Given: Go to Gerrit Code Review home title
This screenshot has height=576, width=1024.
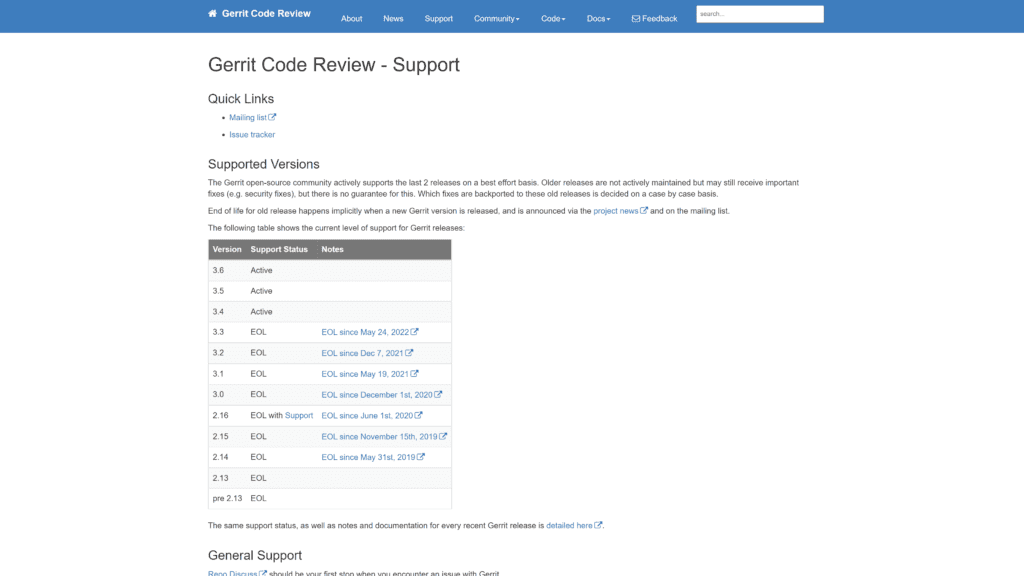Looking at the screenshot, I should (266, 14).
